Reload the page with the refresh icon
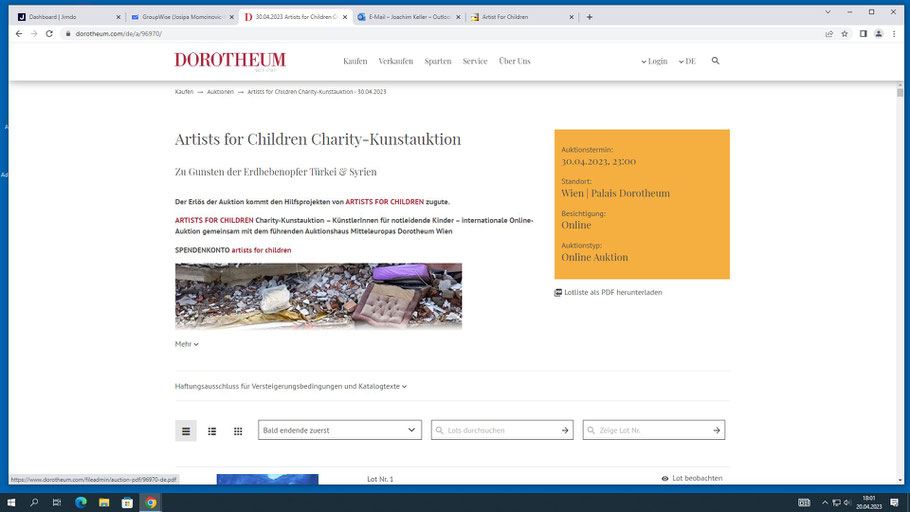The image size is (910, 512). [49, 34]
